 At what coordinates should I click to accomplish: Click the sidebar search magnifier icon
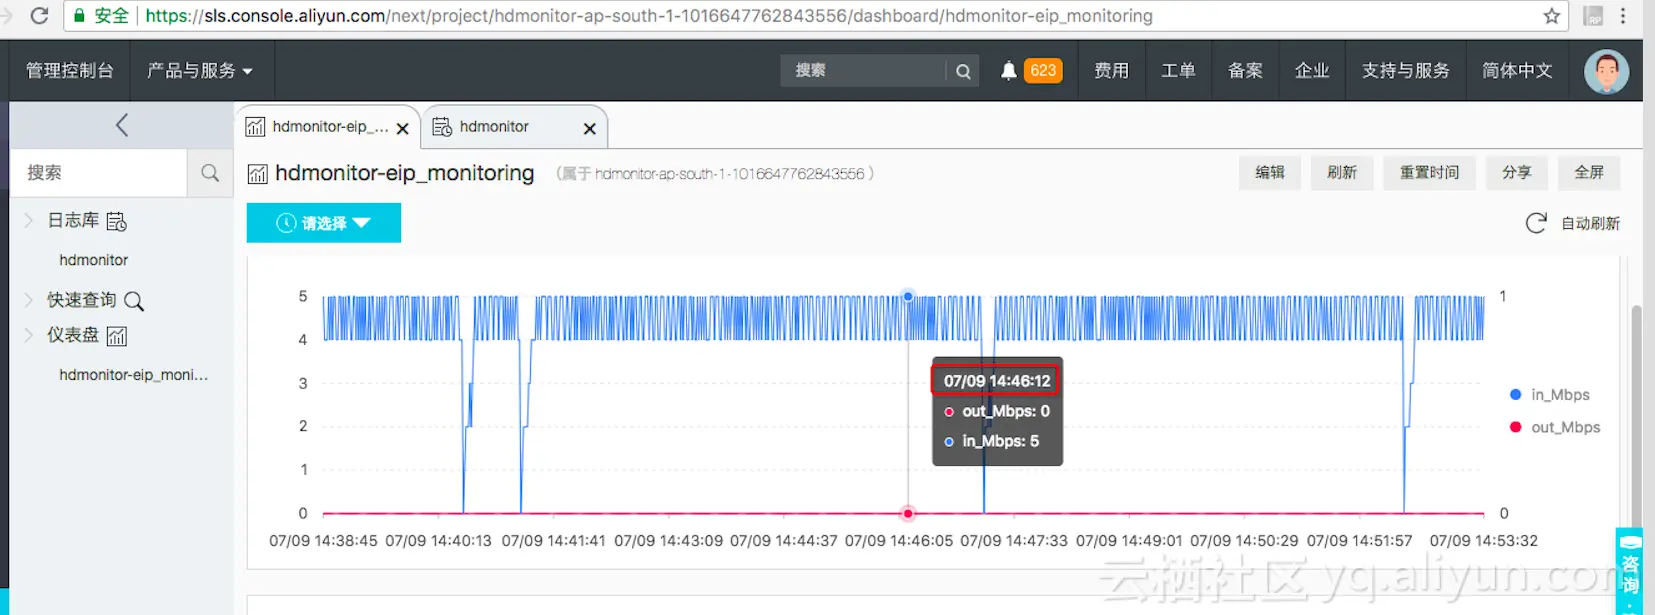pos(210,173)
